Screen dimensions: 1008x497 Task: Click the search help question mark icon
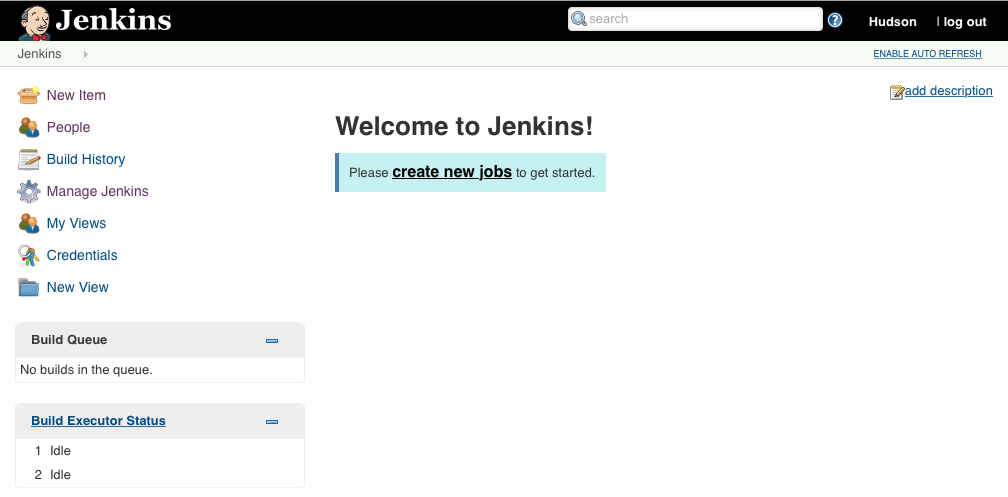coord(835,20)
